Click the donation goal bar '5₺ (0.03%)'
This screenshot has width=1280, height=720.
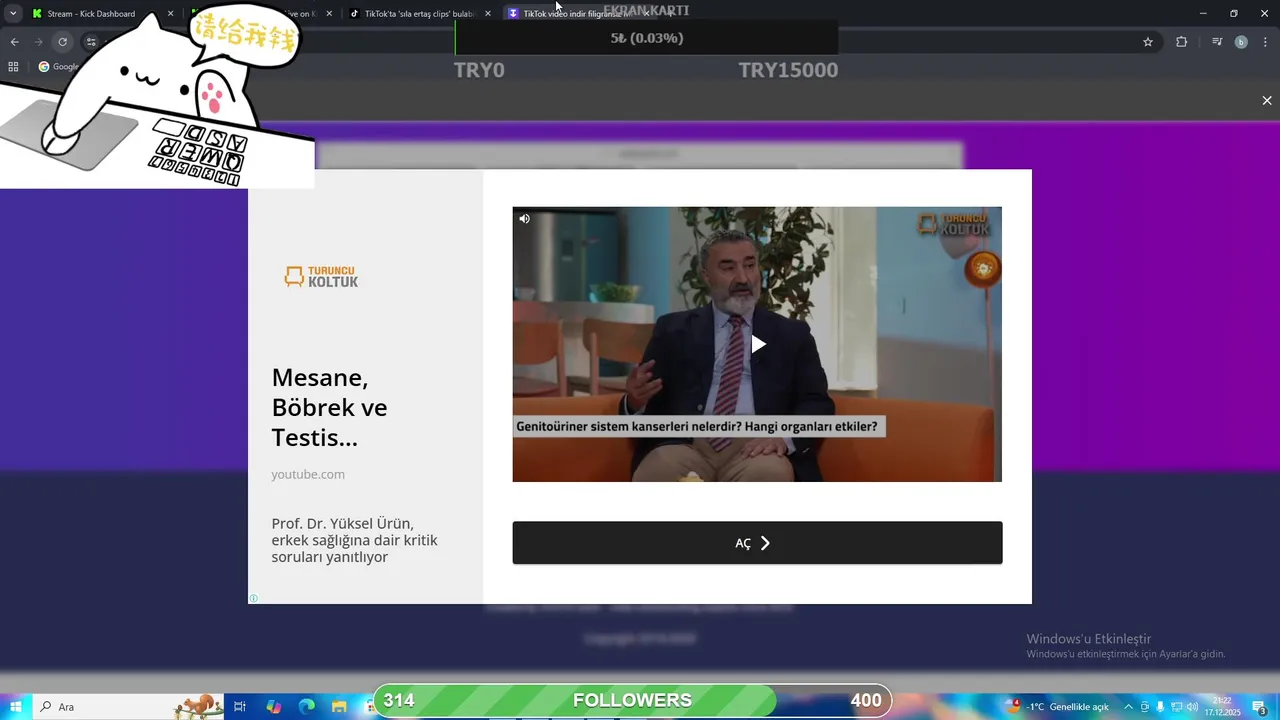pyautogui.click(x=646, y=38)
